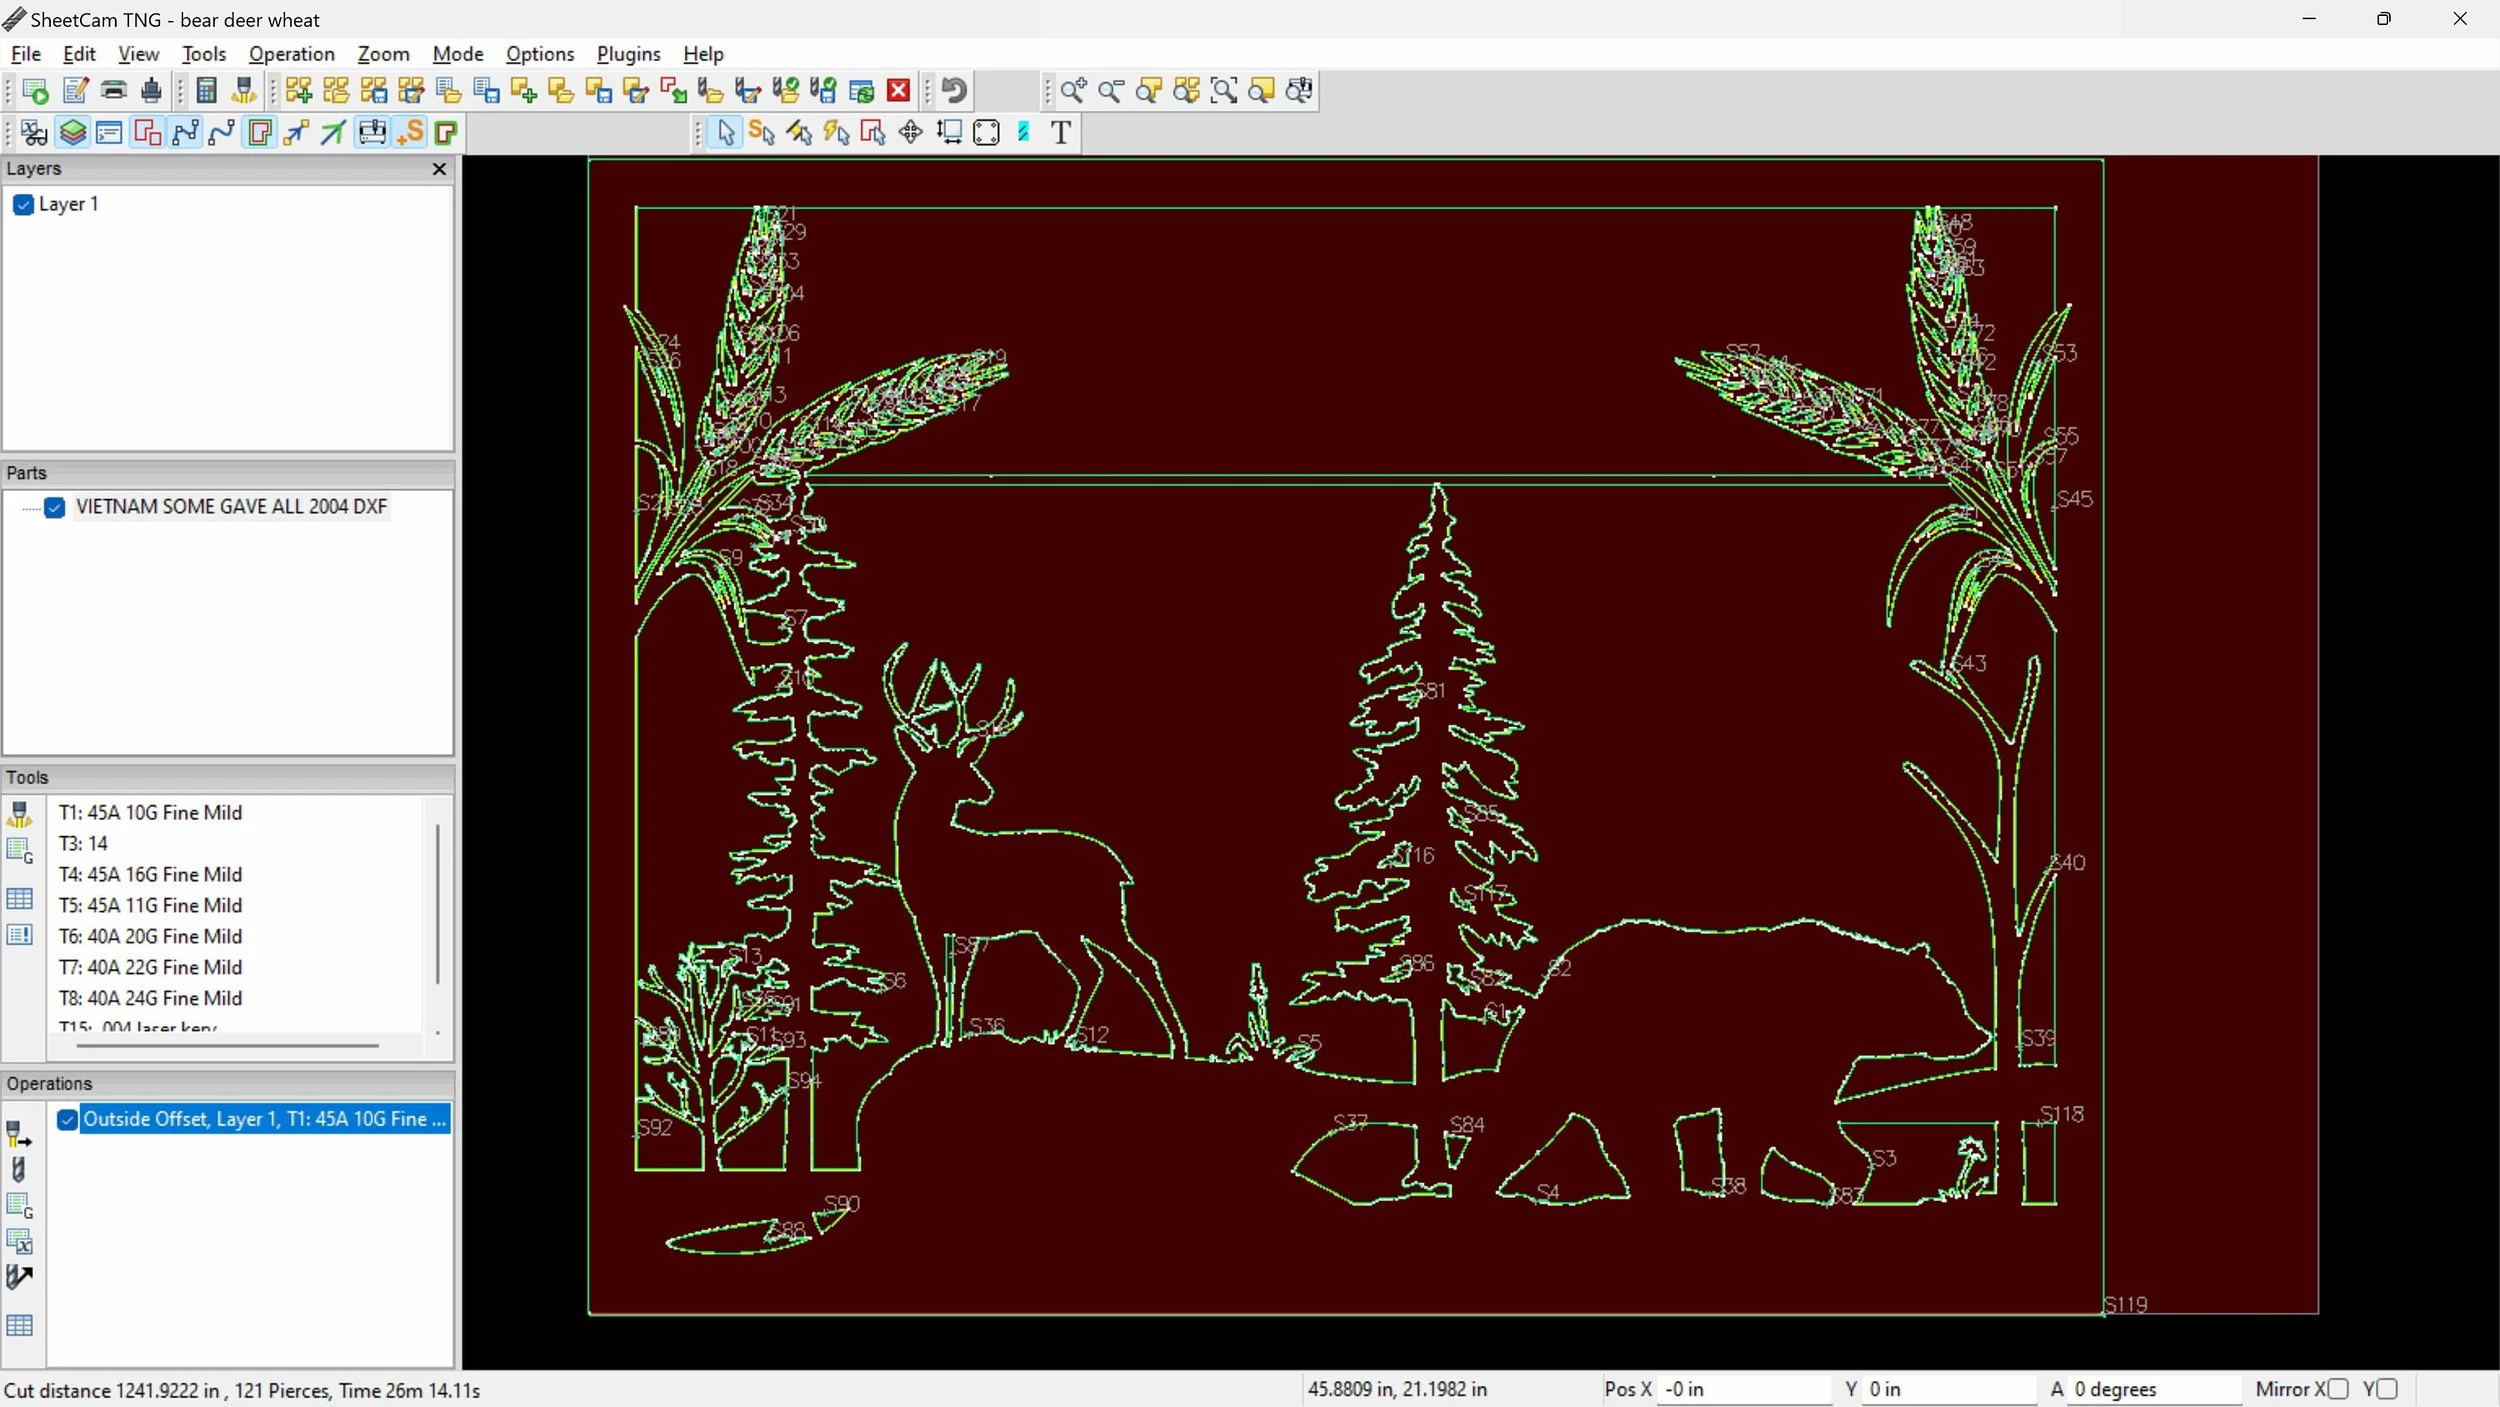The height and width of the screenshot is (1407, 2500).
Task: Disable the Outside Offset operation checkbox
Action: coord(67,1120)
